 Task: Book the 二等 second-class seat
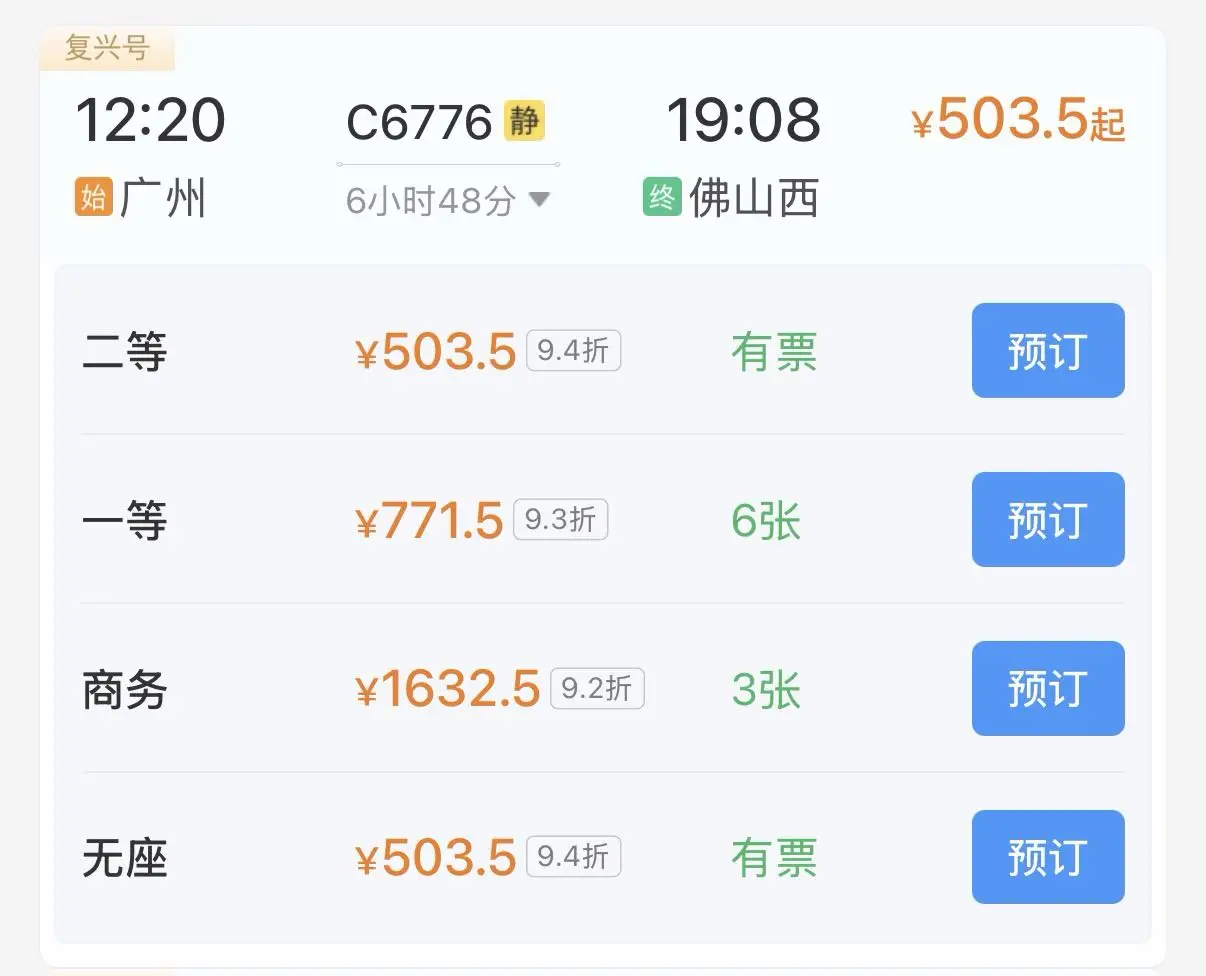pos(1047,351)
